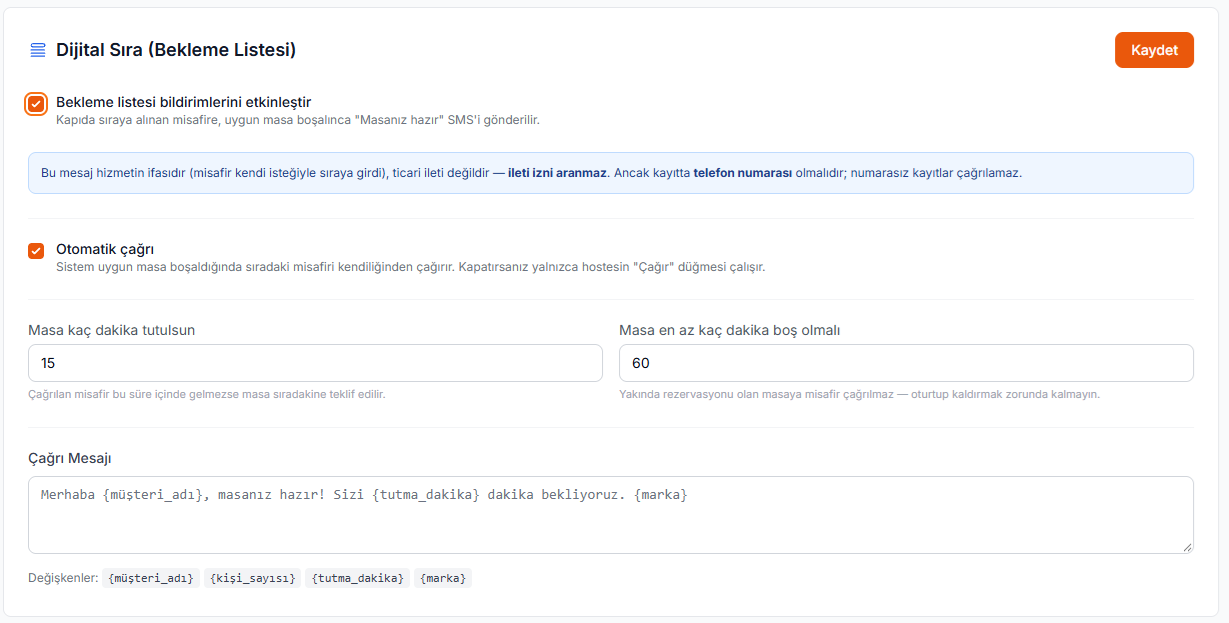Click the Dijital Sıra (Bekleme Listesi) heading
The width and height of the screenshot is (1229, 623).
point(176,50)
